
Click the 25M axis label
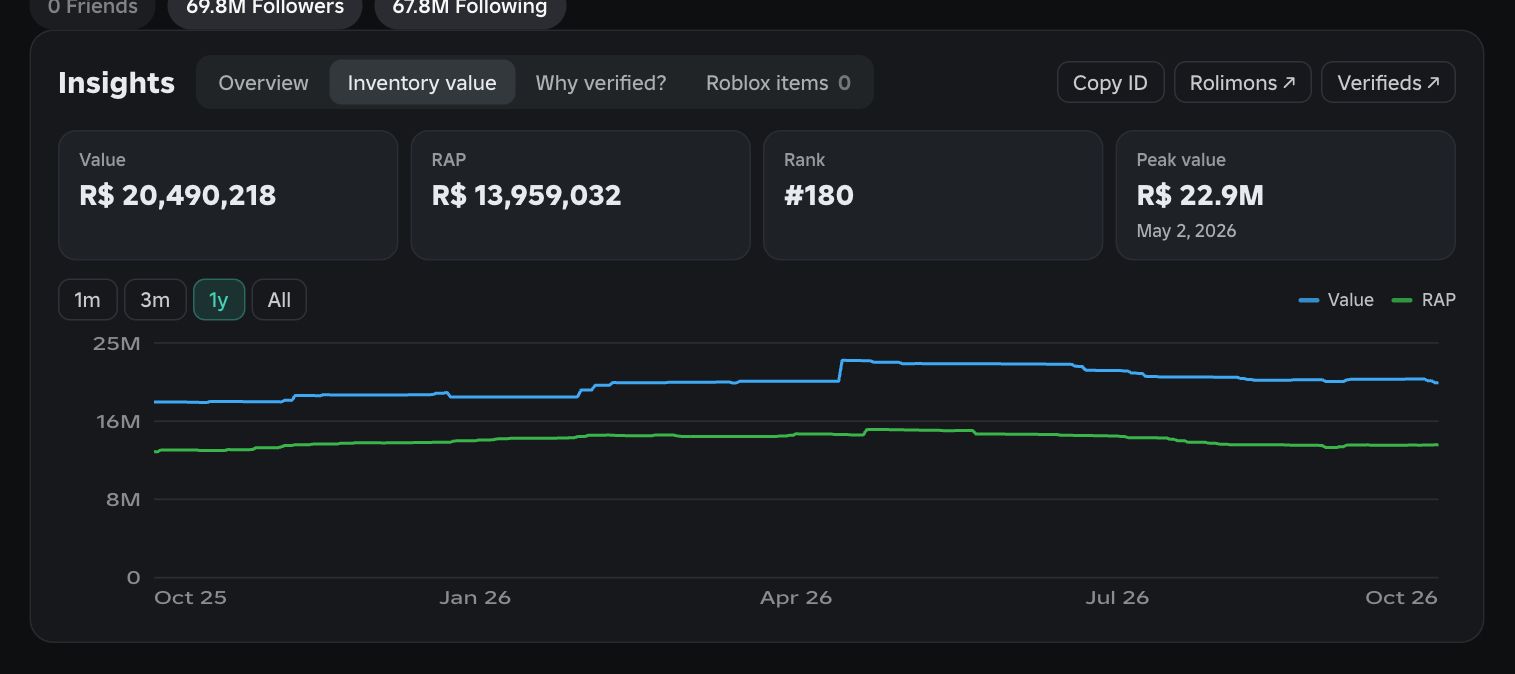tap(117, 343)
